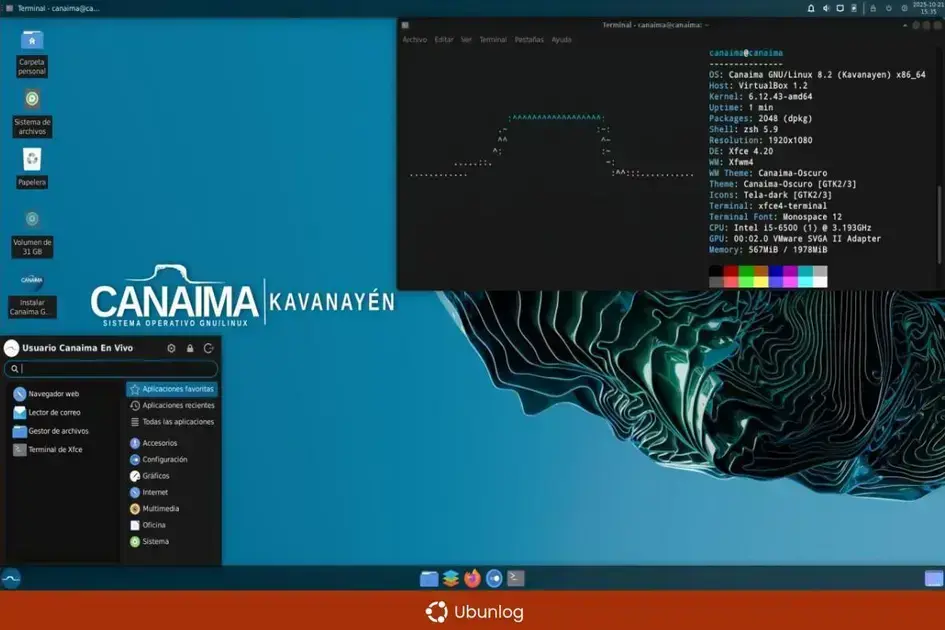Click the Whisker menu search field
This screenshot has width=945, height=630.
[x=111, y=368]
